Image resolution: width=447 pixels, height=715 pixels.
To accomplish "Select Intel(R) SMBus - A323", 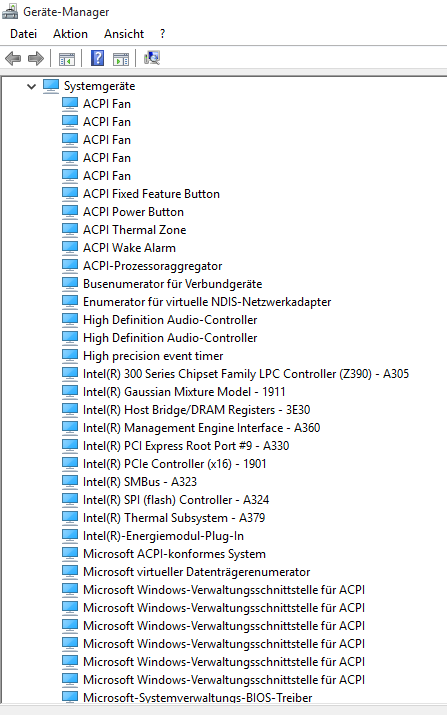I will 140,482.
